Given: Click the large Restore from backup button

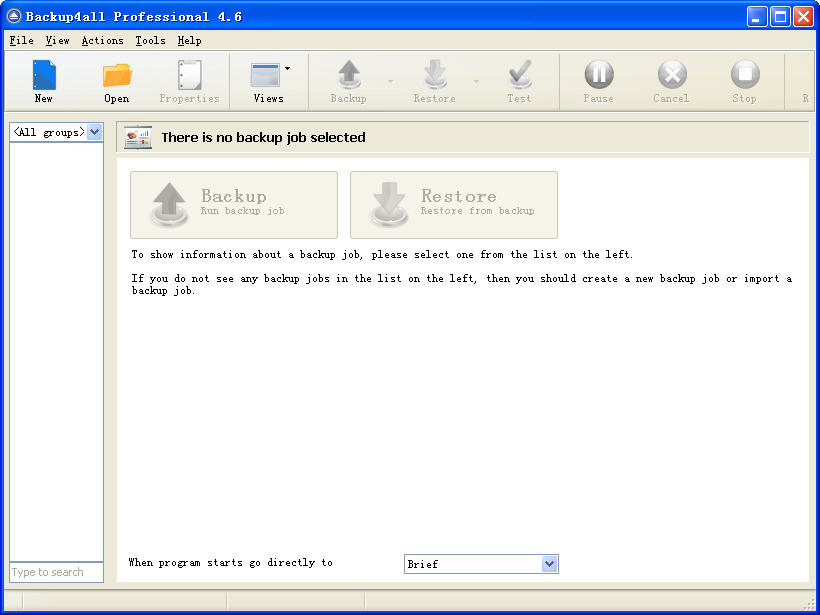Looking at the screenshot, I should [x=454, y=205].
